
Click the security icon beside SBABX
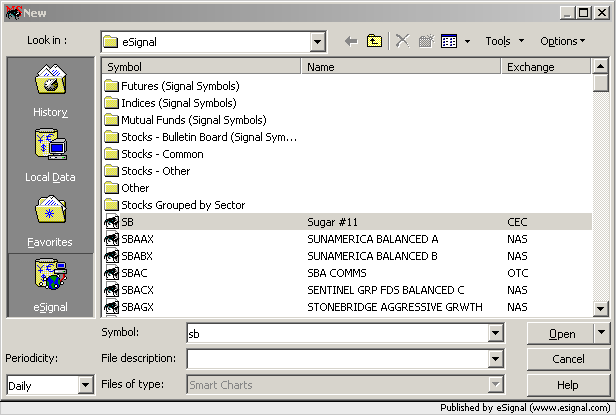click(112, 256)
